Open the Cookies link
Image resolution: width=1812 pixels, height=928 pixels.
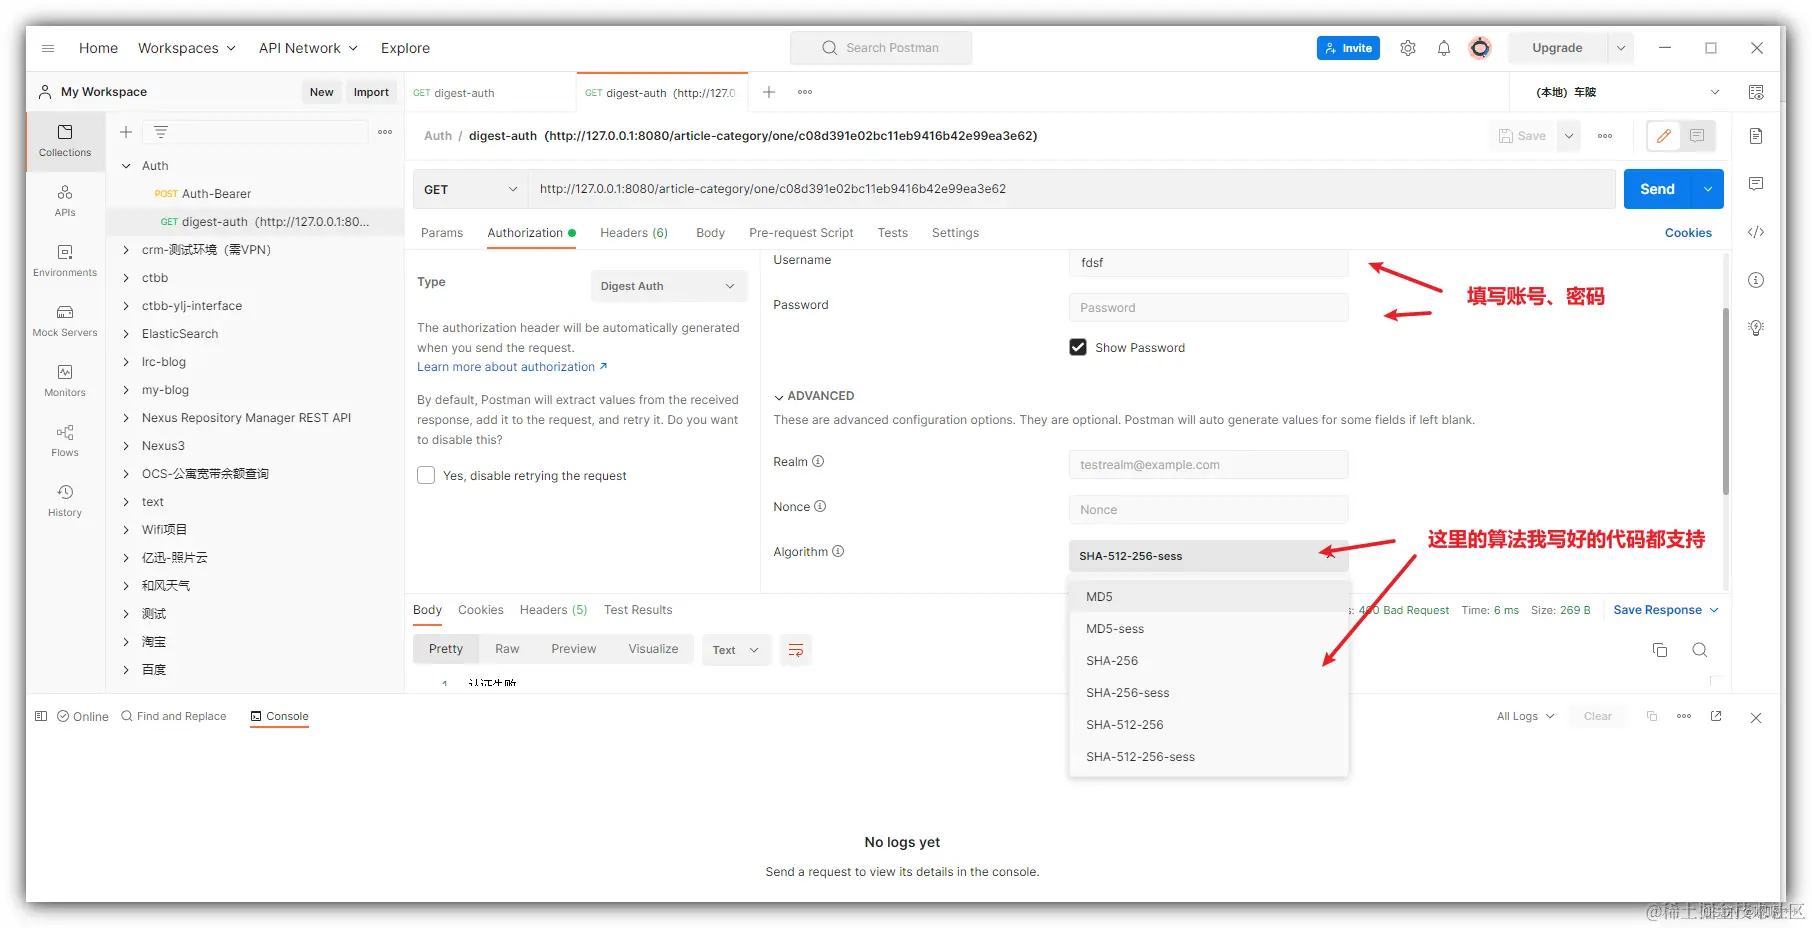[1688, 233]
